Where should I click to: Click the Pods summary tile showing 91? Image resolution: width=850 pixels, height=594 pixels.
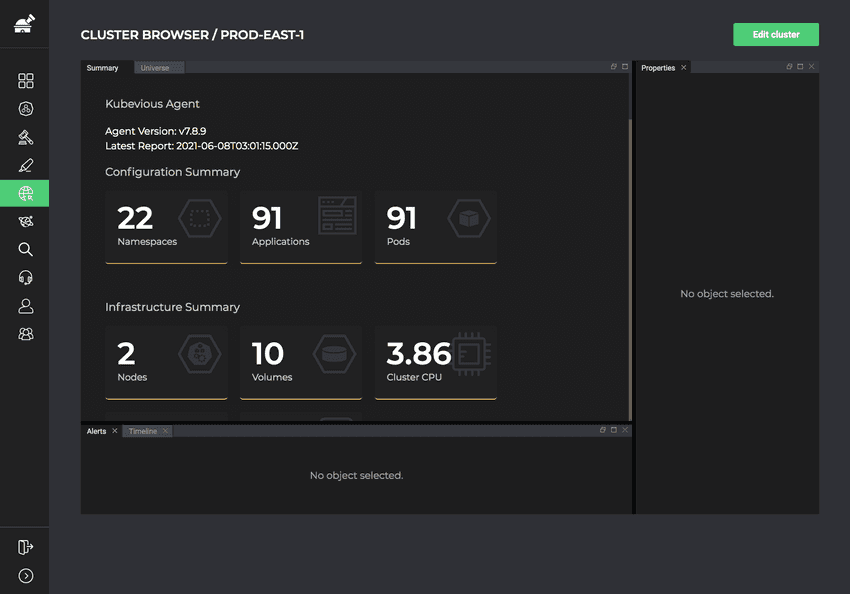coord(435,227)
